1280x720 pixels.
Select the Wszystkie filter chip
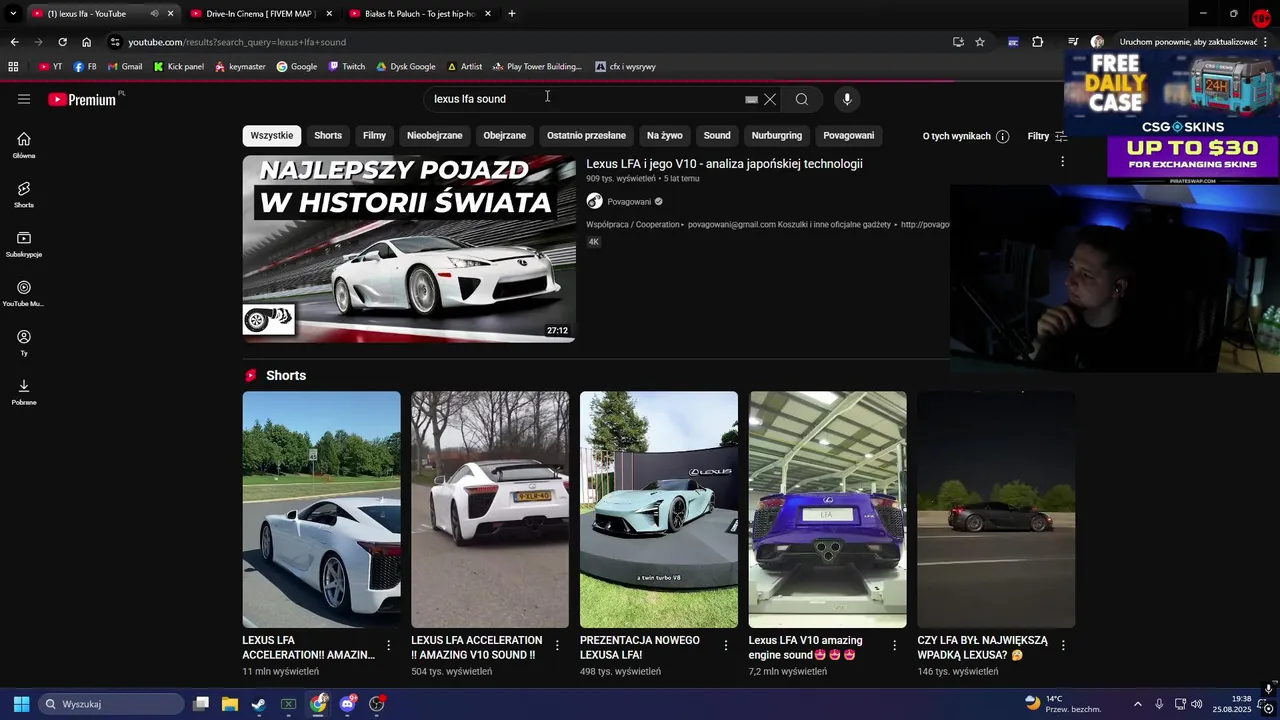272,136
